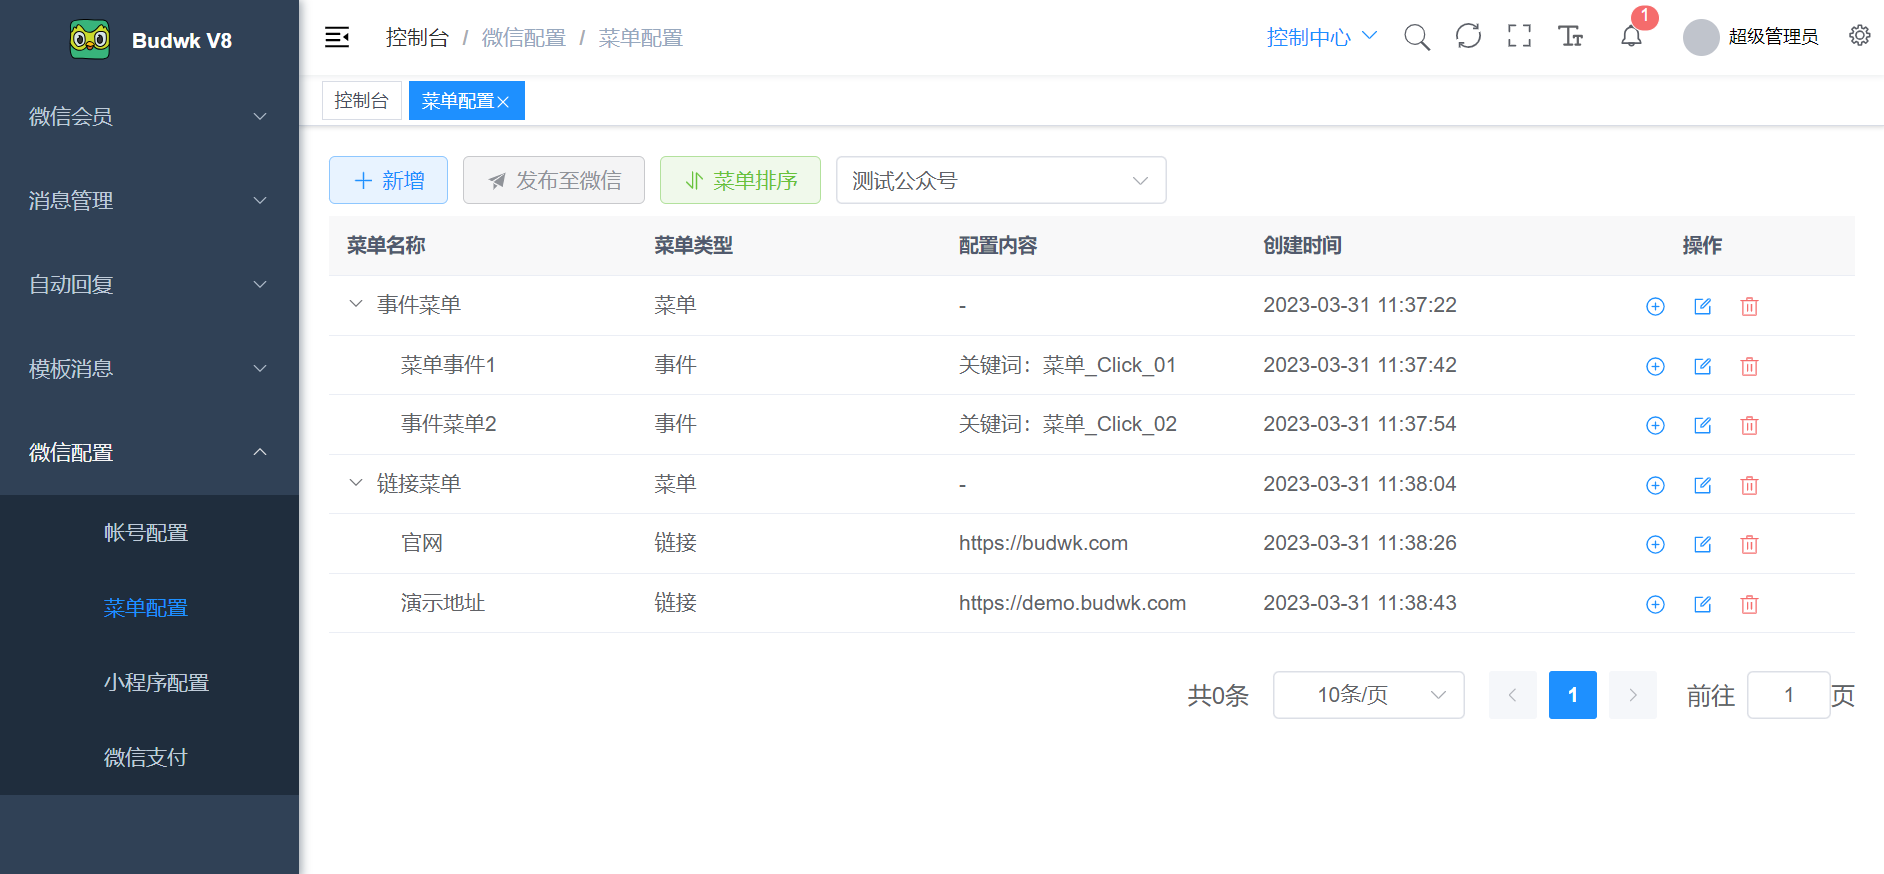
Task: Delete the 官网 menu row
Action: (x=1749, y=544)
